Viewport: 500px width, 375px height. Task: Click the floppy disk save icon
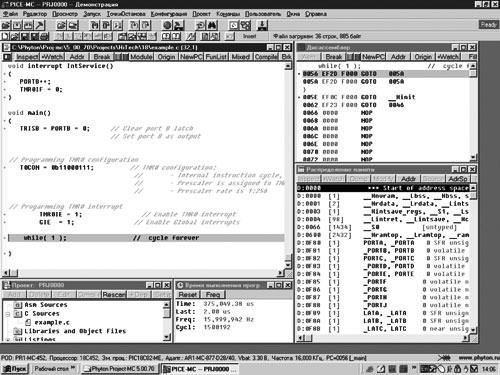(25, 36)
